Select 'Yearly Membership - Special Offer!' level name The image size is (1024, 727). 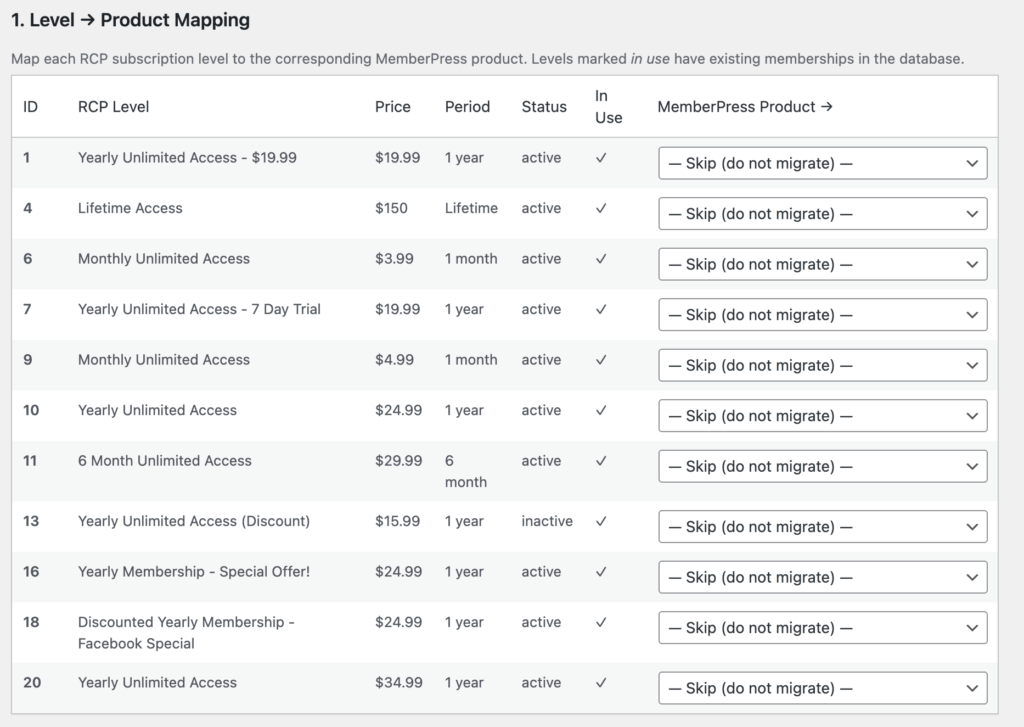(194, 572)
